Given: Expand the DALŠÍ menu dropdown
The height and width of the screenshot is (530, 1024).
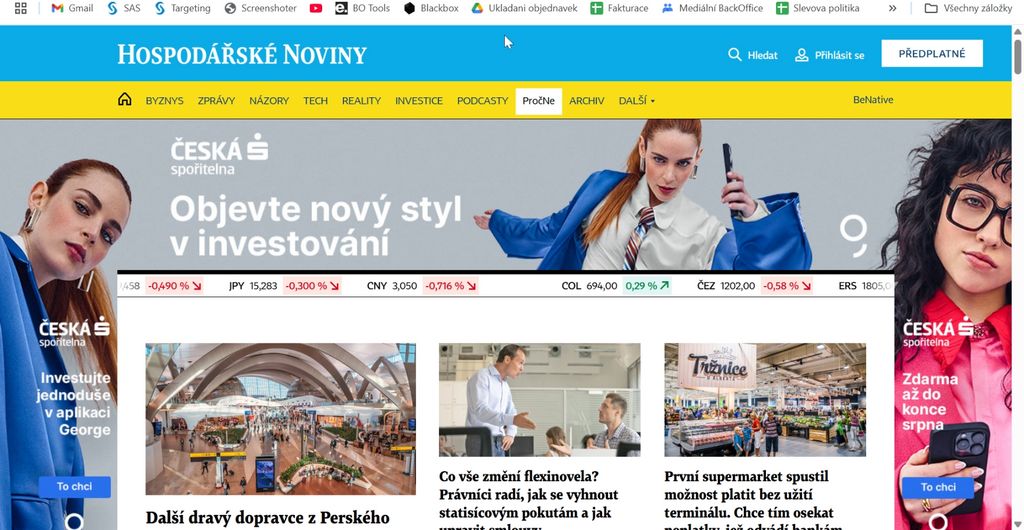Looking at the screenshot, I should pos(637,101).
